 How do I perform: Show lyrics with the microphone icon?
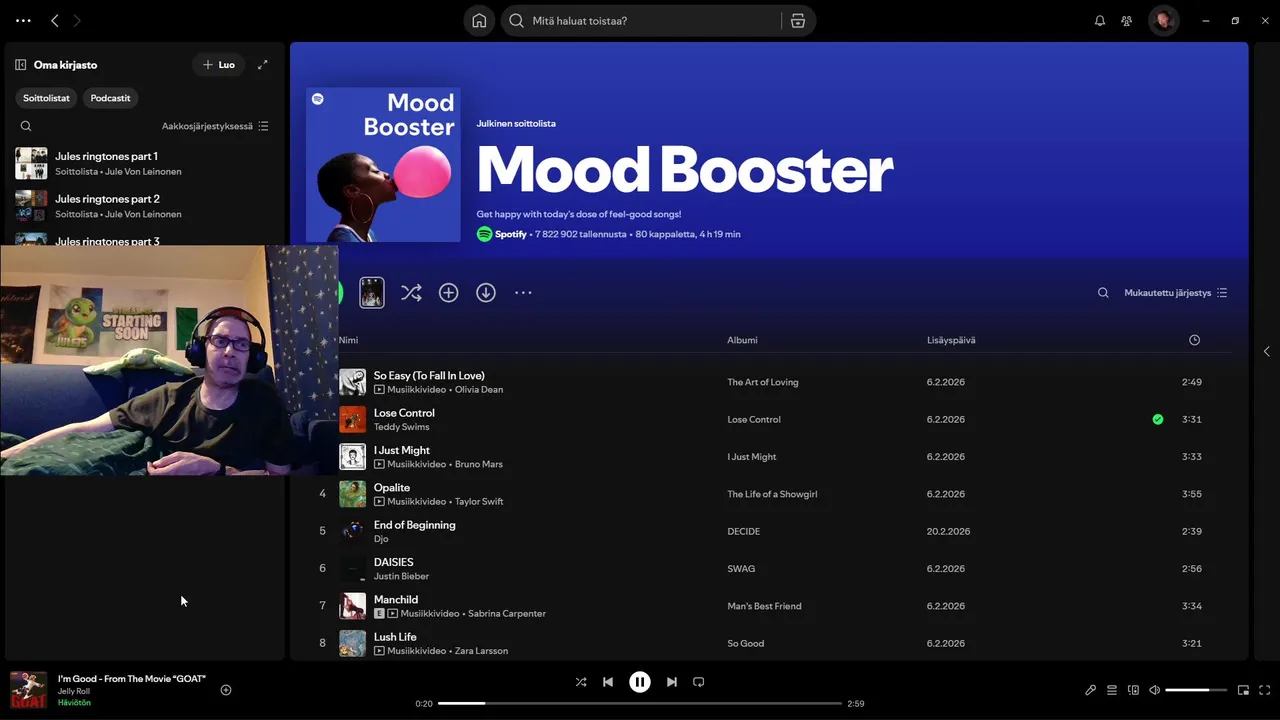click(x=1091, y=690)
